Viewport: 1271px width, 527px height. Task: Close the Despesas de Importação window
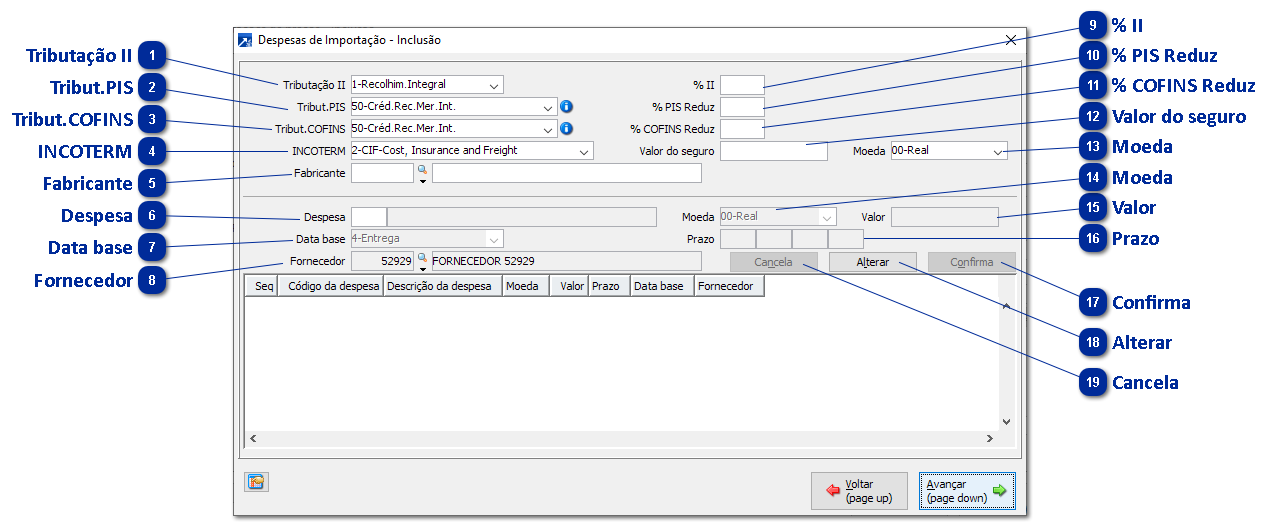(1010, 40)
